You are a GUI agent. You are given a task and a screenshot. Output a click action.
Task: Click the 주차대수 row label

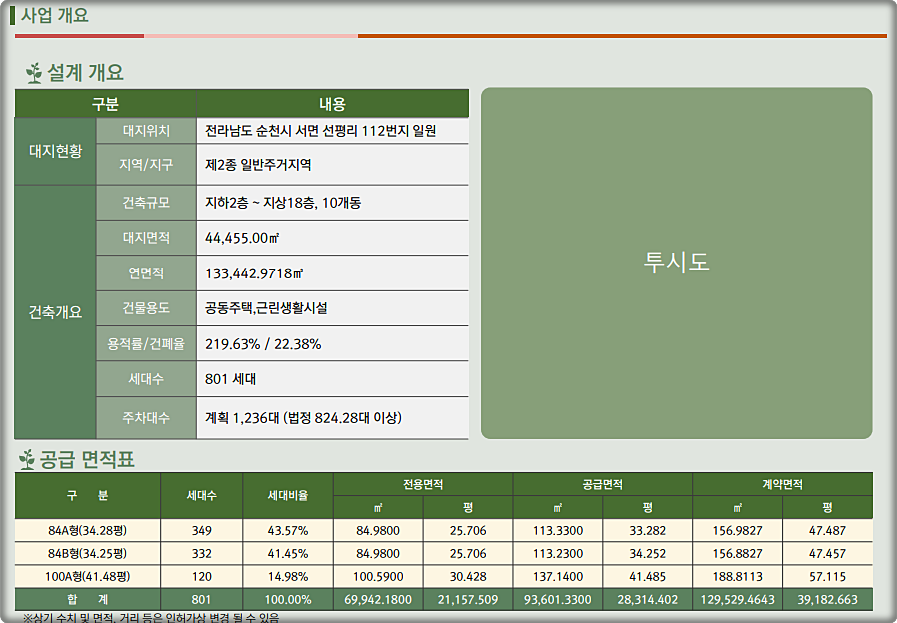tap(146, 418)
